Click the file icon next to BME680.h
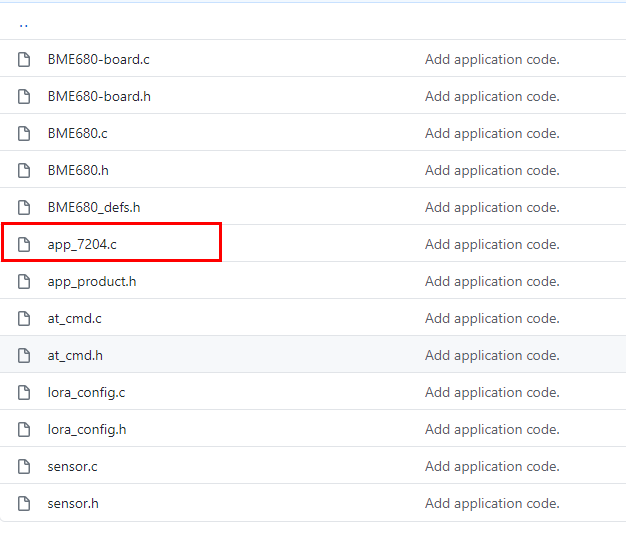This screenshot has width=626, height=541. [24, 171]
